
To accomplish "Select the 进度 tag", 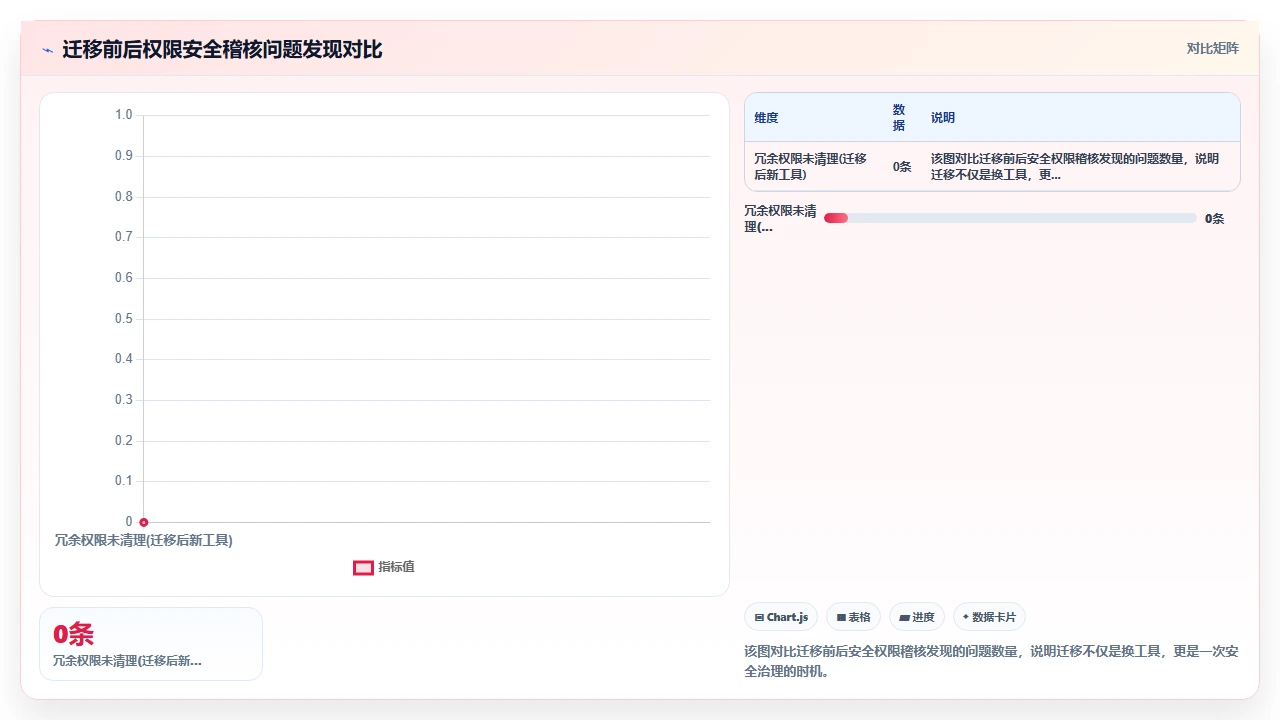I will pos(917,617).
